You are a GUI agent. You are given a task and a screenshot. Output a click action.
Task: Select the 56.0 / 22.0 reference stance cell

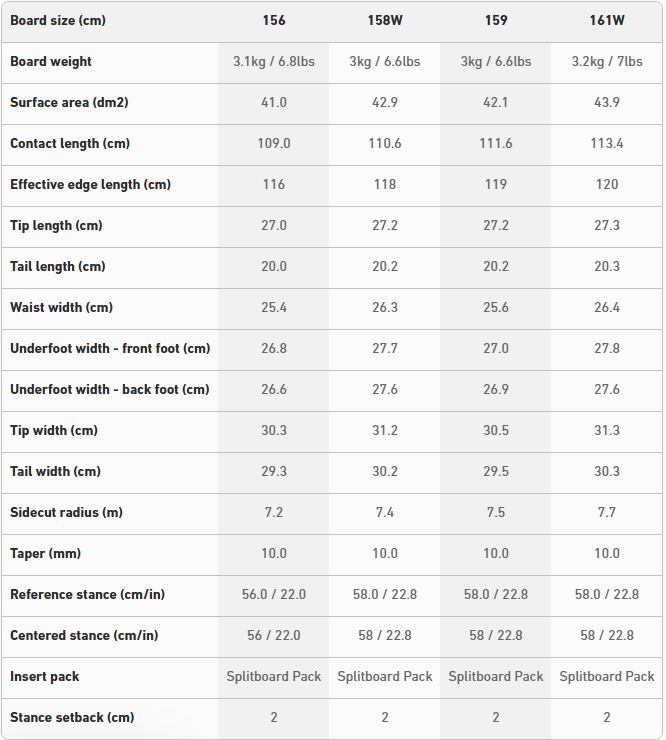point(274,594)
